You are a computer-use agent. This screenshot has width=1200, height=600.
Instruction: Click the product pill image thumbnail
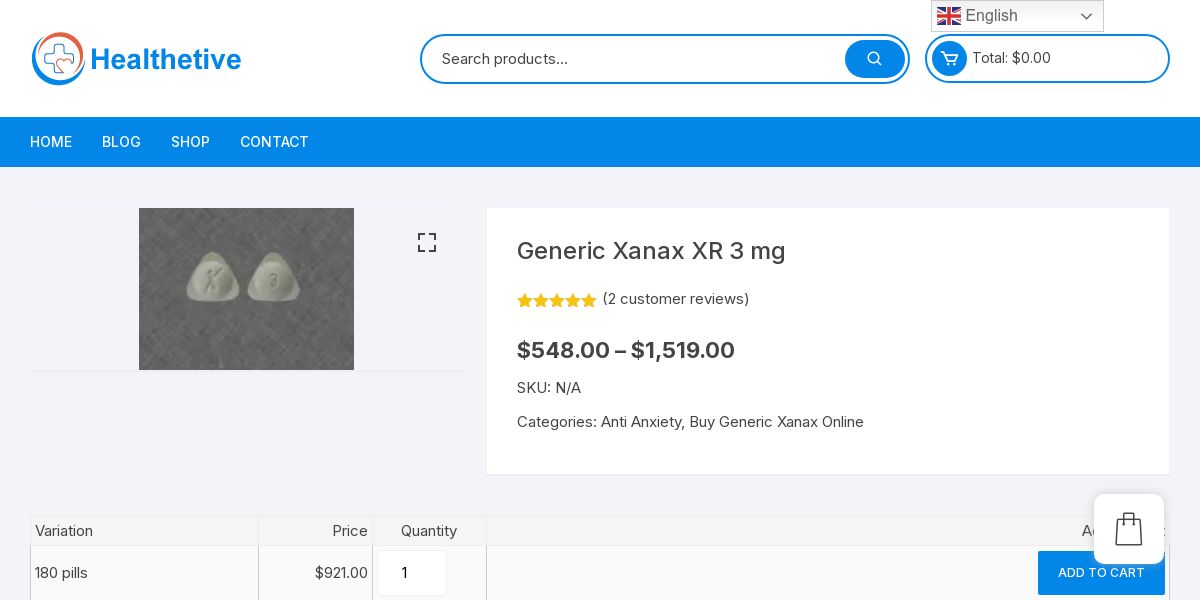(x=246, y=289)
